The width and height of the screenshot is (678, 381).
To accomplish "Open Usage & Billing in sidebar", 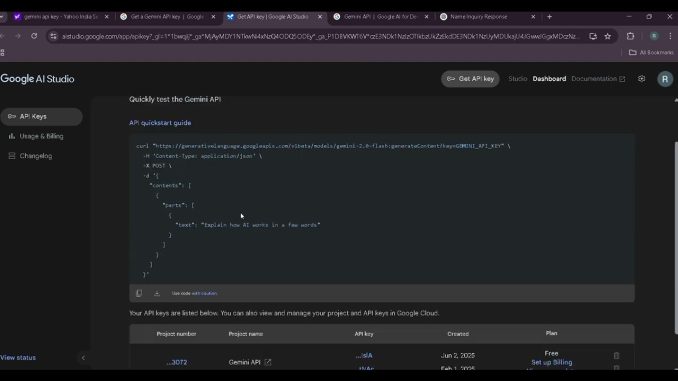I will (42, 136).
